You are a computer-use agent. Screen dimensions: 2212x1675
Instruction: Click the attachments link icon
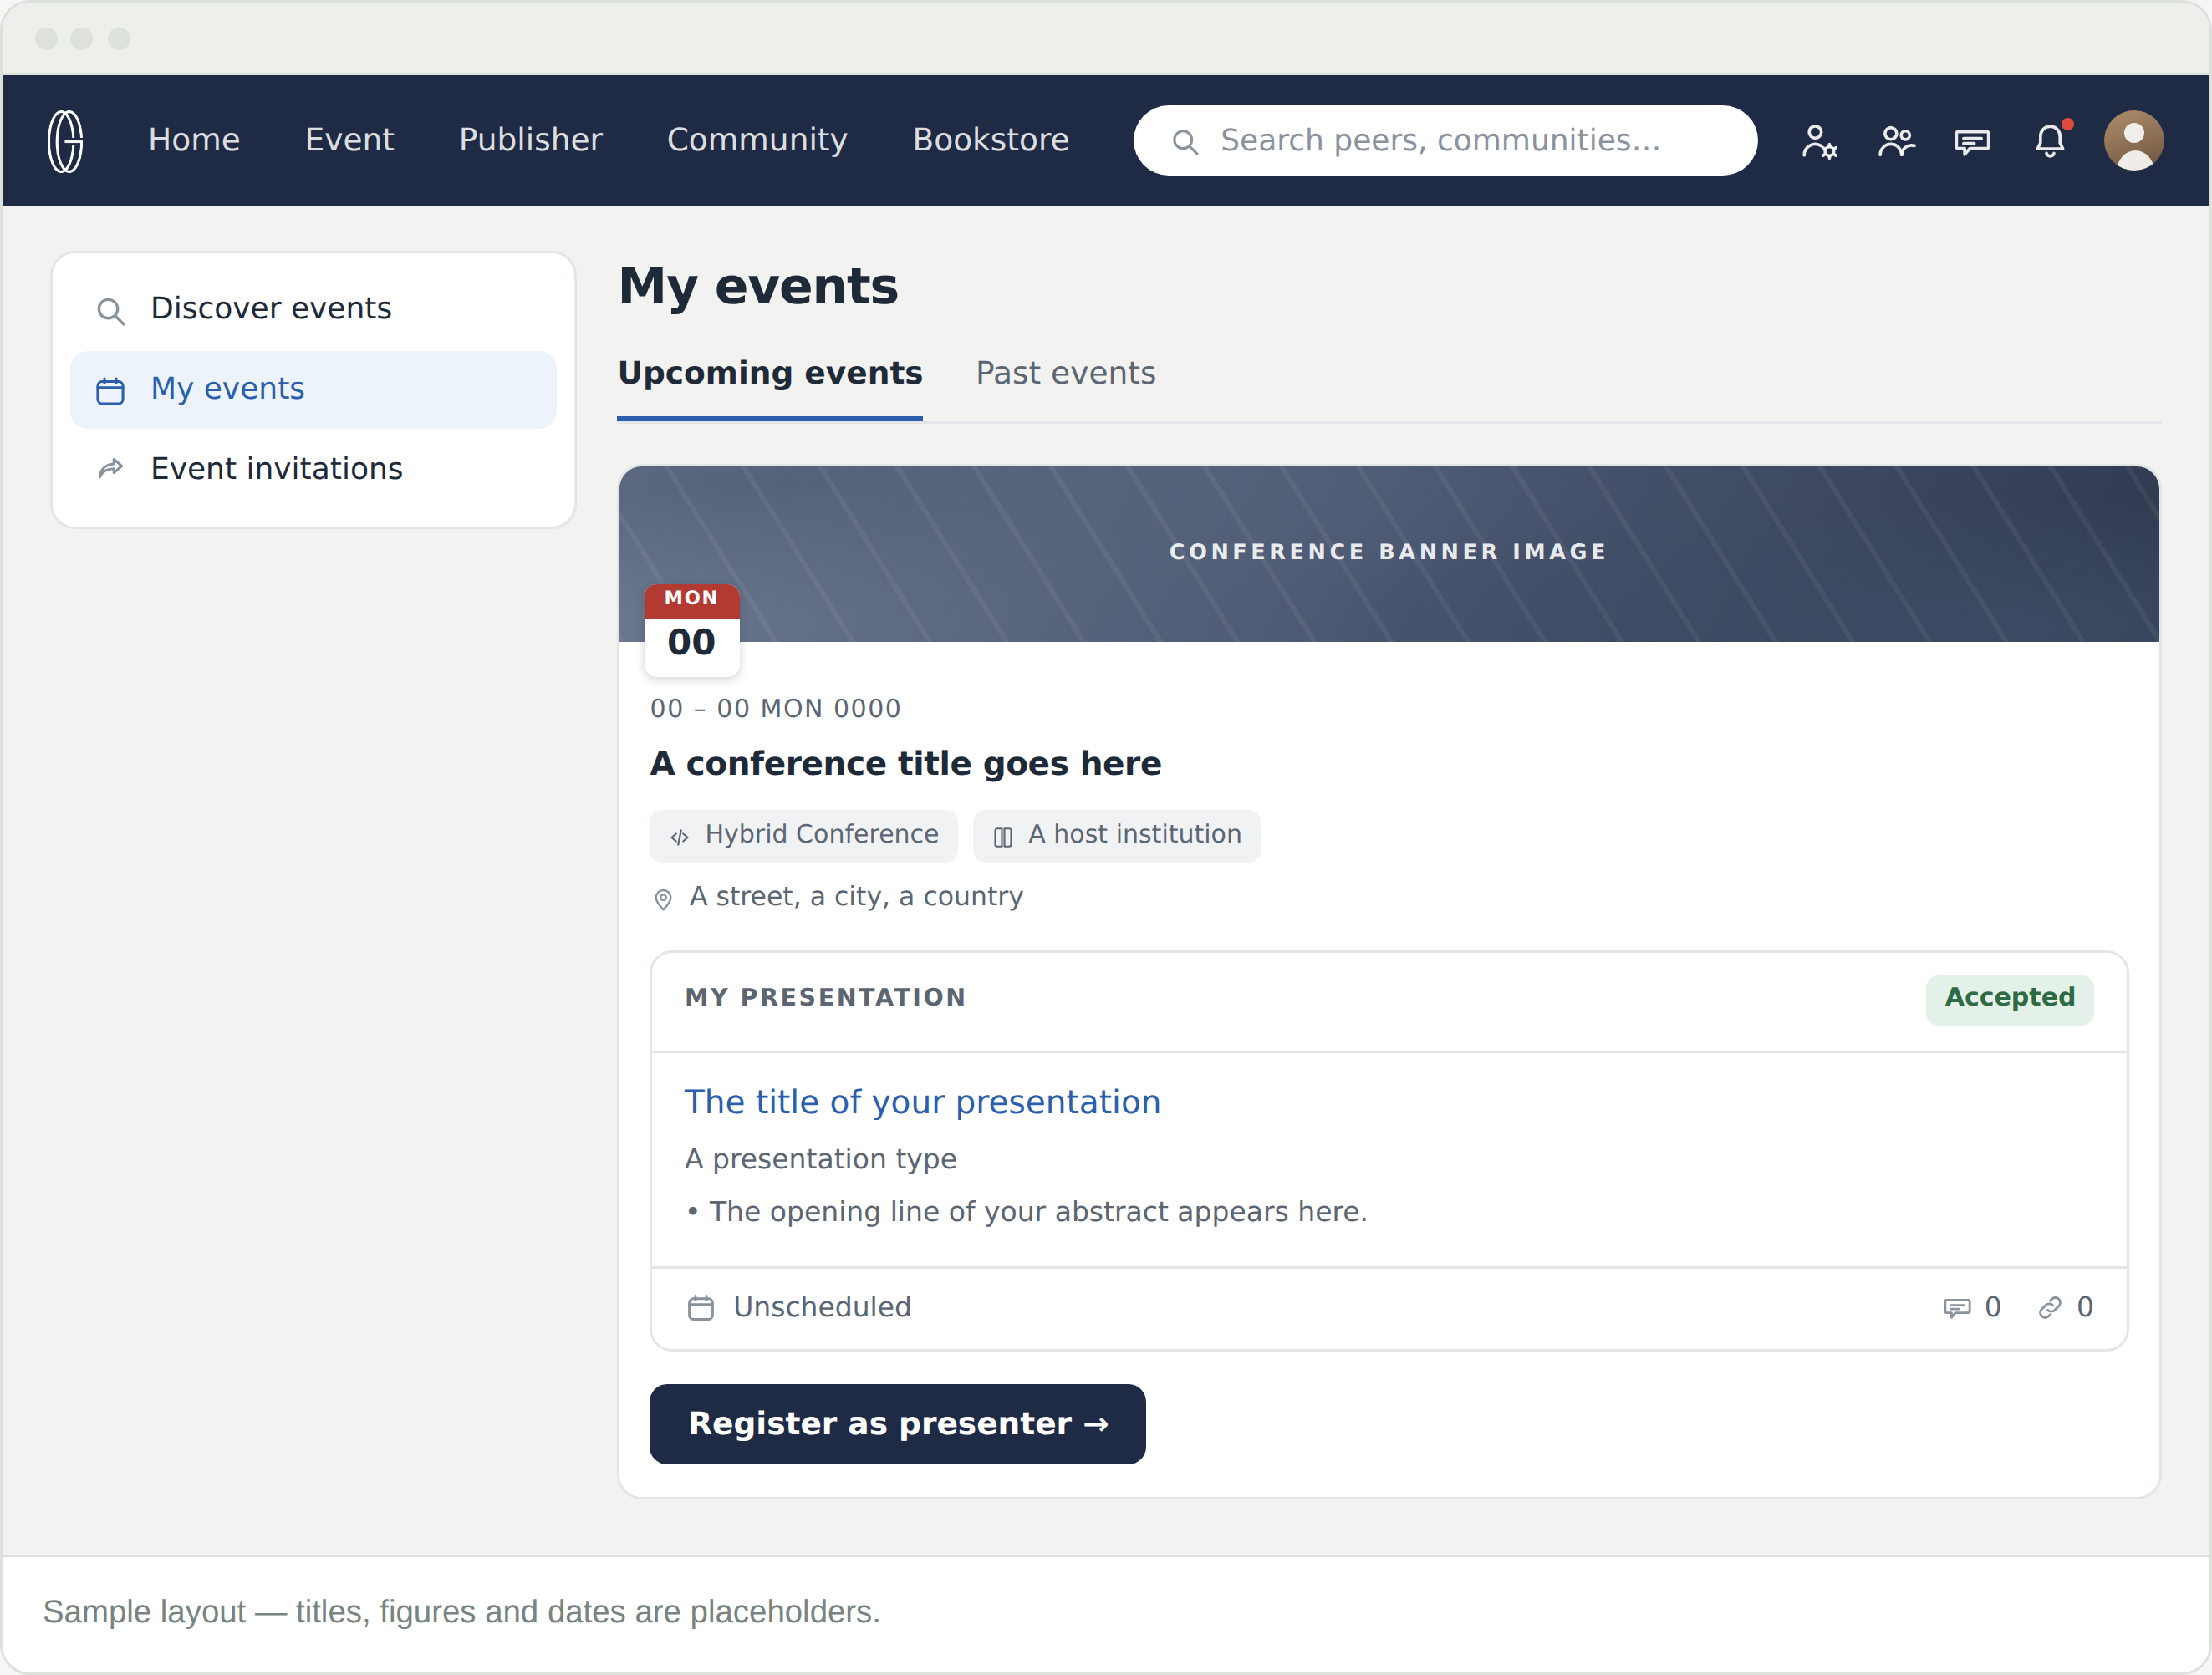click(2050, 1307)
